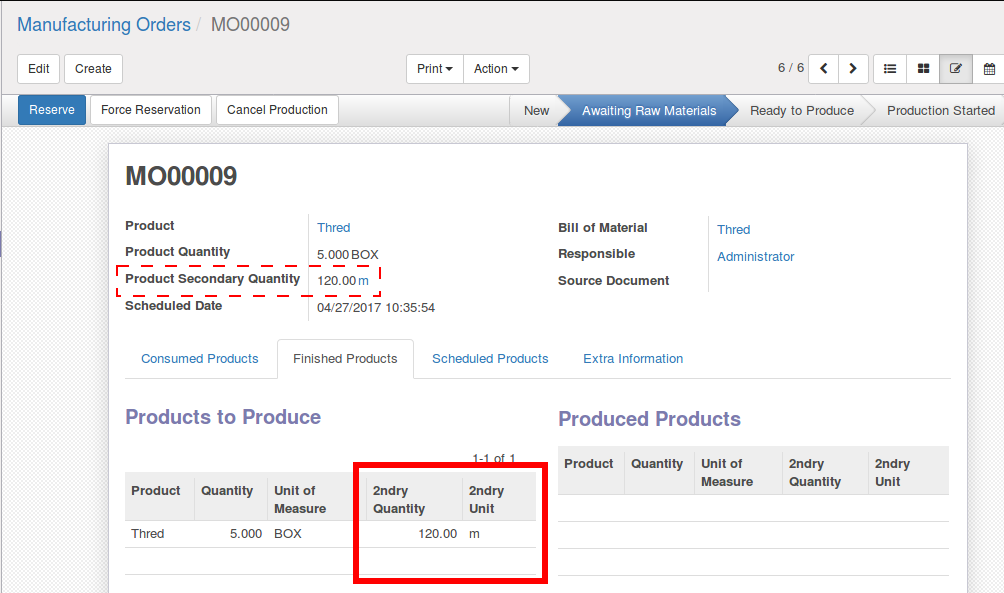The image size is (1004, 593).
Task: Click the Produced Products heading
Action: pos(649,419)
